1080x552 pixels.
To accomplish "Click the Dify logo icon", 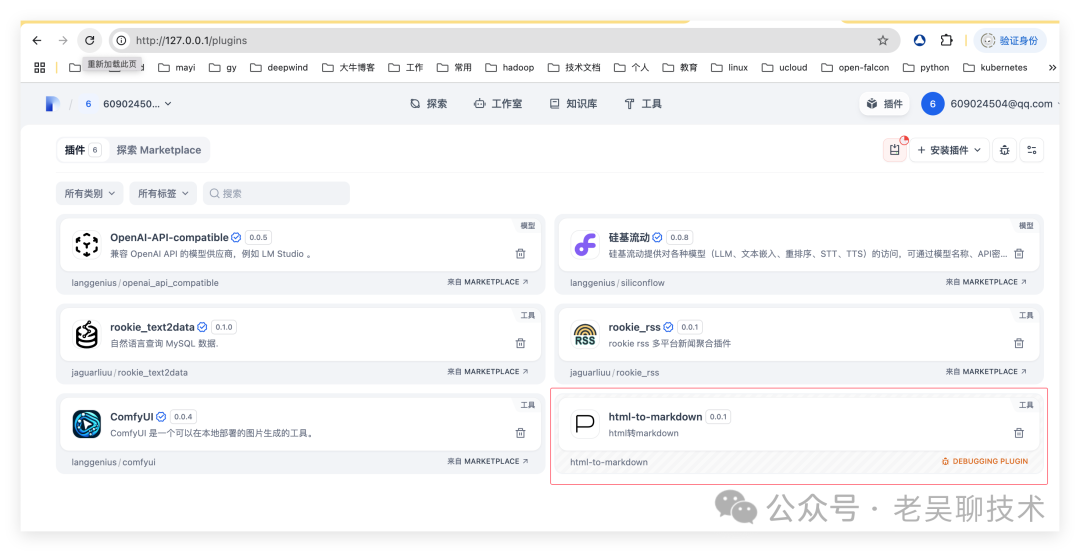I will tap(52, 104).
